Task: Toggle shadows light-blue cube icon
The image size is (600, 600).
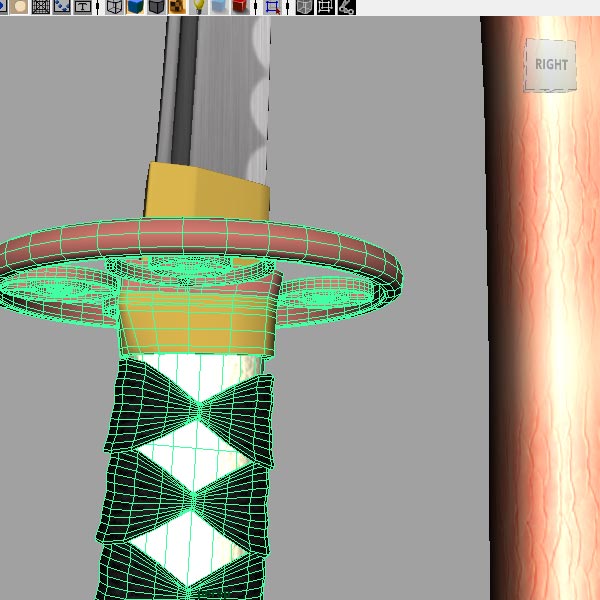Action: click(219, 7)
